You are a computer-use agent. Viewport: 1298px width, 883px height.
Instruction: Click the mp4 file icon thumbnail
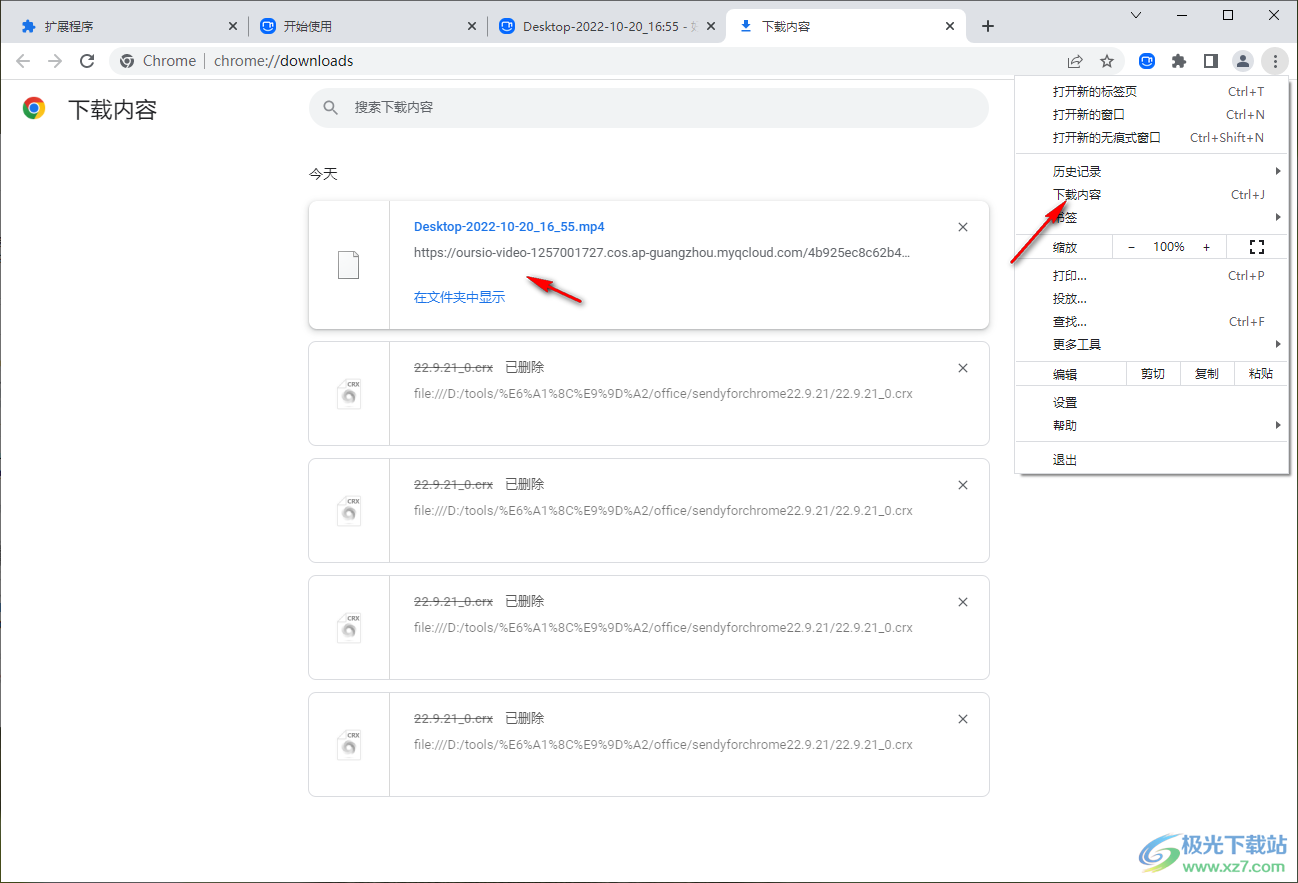pos(348,265)
